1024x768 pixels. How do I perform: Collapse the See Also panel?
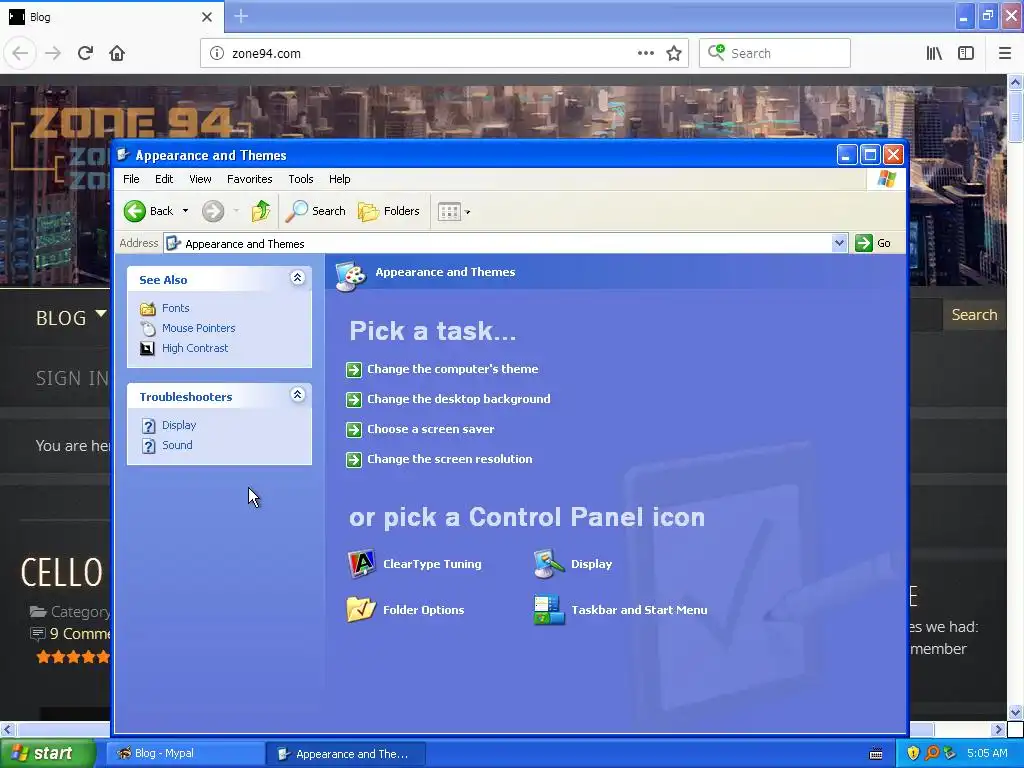297,278
